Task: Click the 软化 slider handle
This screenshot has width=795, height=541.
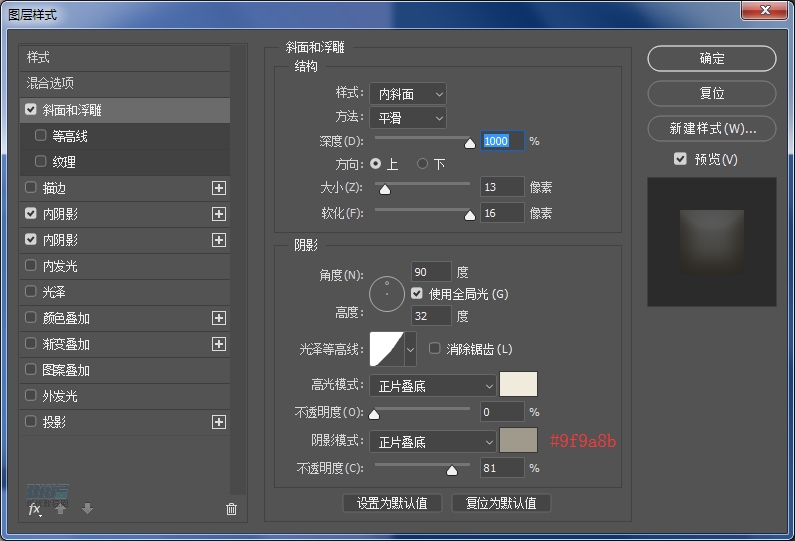Action: 470,215
